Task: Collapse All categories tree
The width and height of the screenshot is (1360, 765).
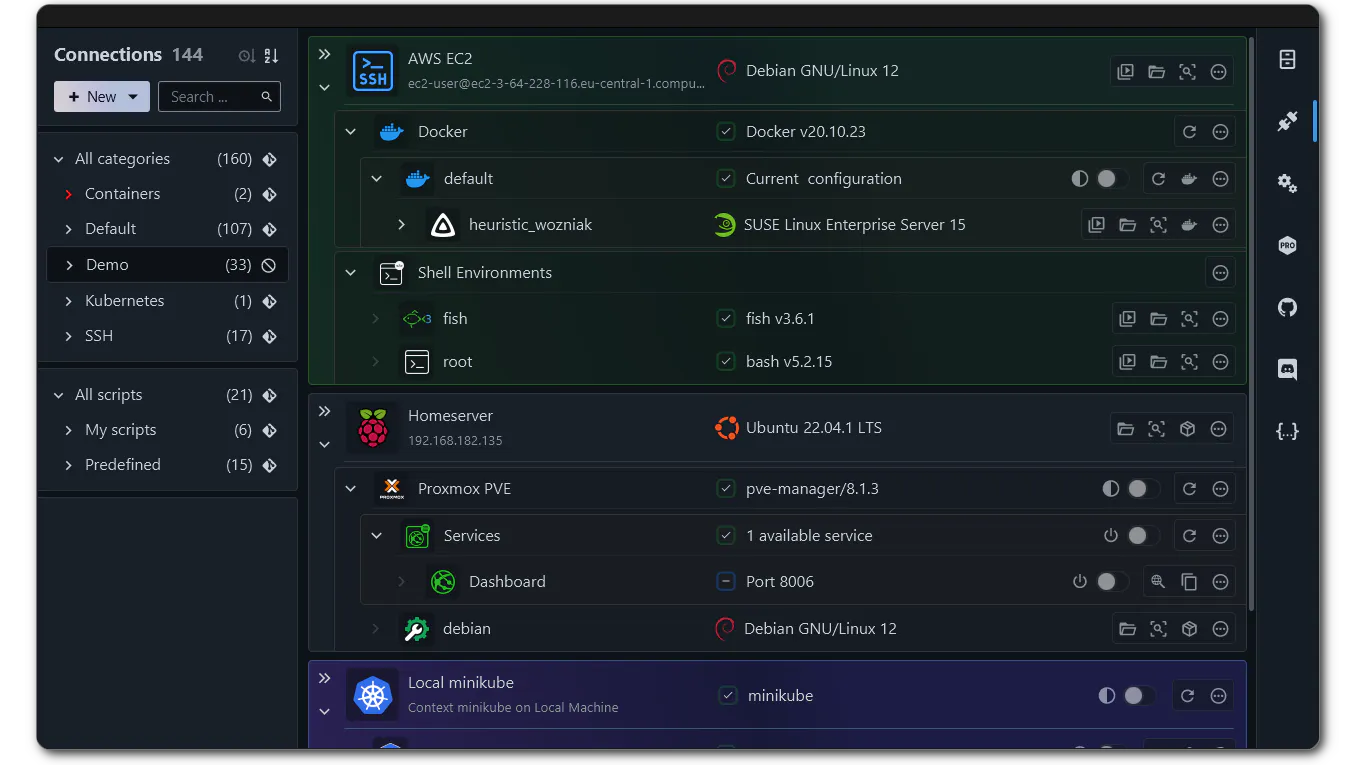Action: pos(59,159)
